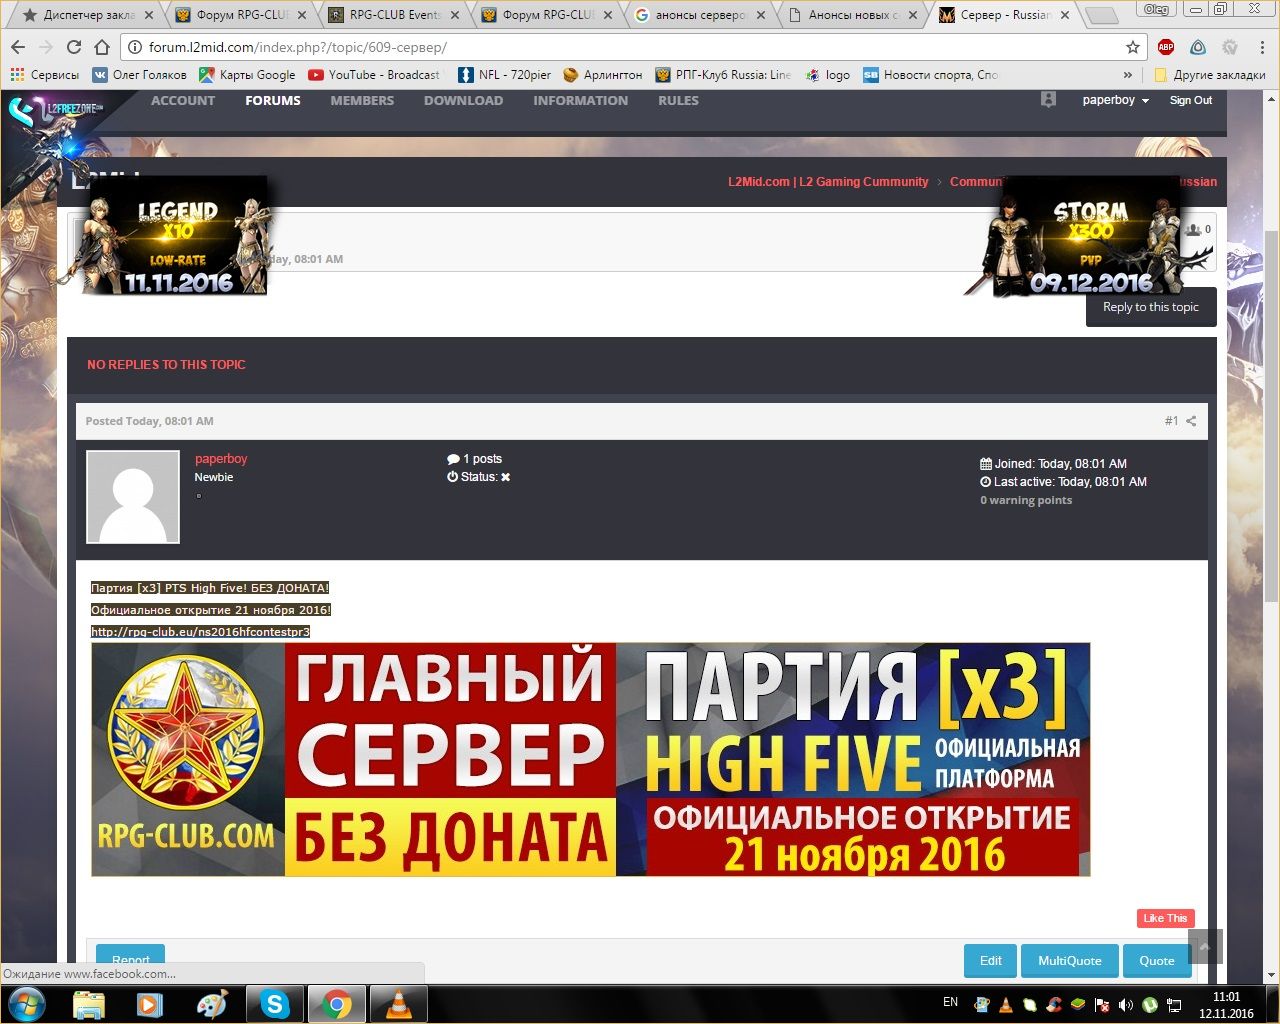Open Skype from the taskbar

274,1004
